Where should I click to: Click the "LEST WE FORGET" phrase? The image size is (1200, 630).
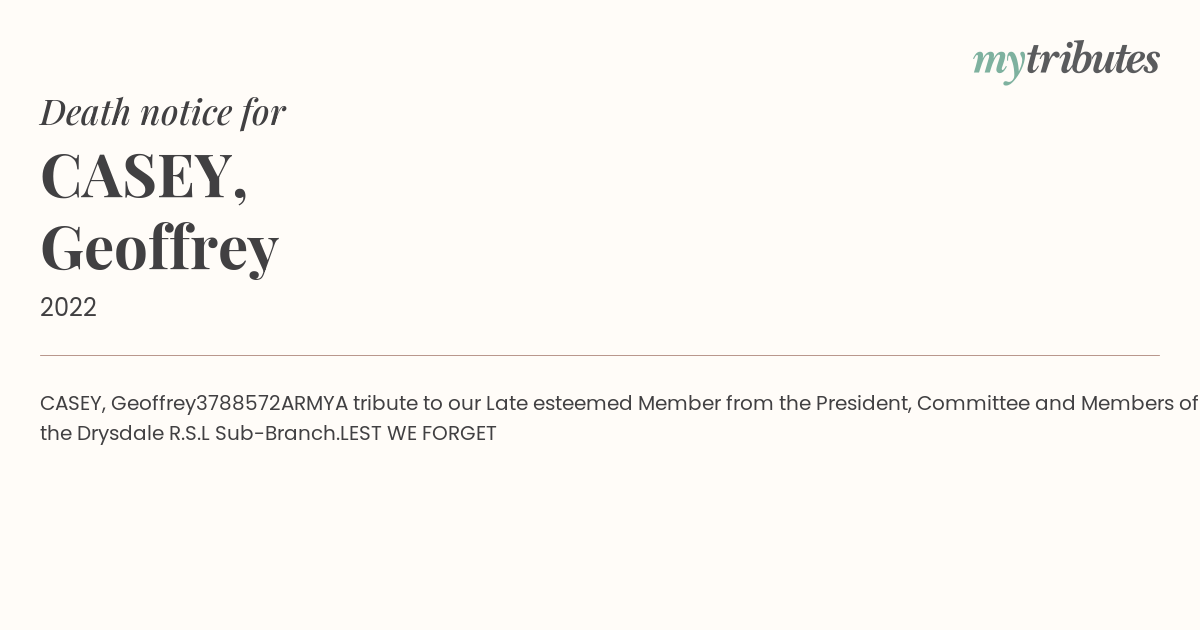tap(418, 434)
